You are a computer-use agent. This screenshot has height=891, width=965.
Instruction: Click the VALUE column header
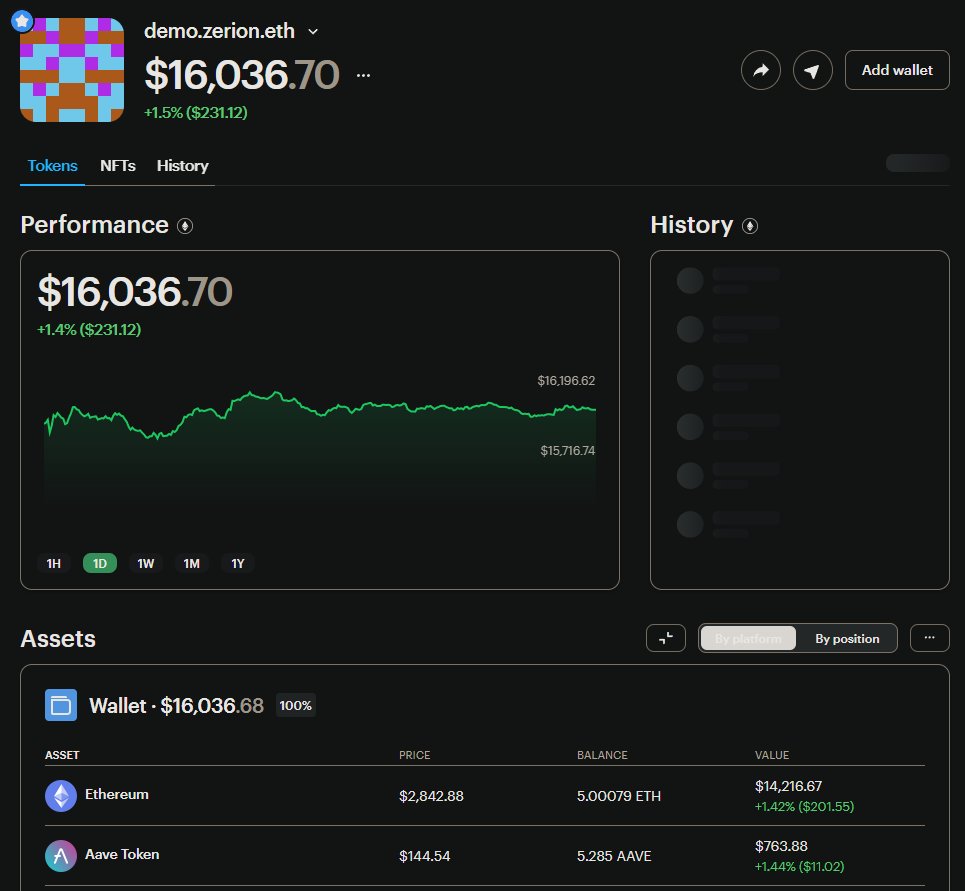click(772, 755)
